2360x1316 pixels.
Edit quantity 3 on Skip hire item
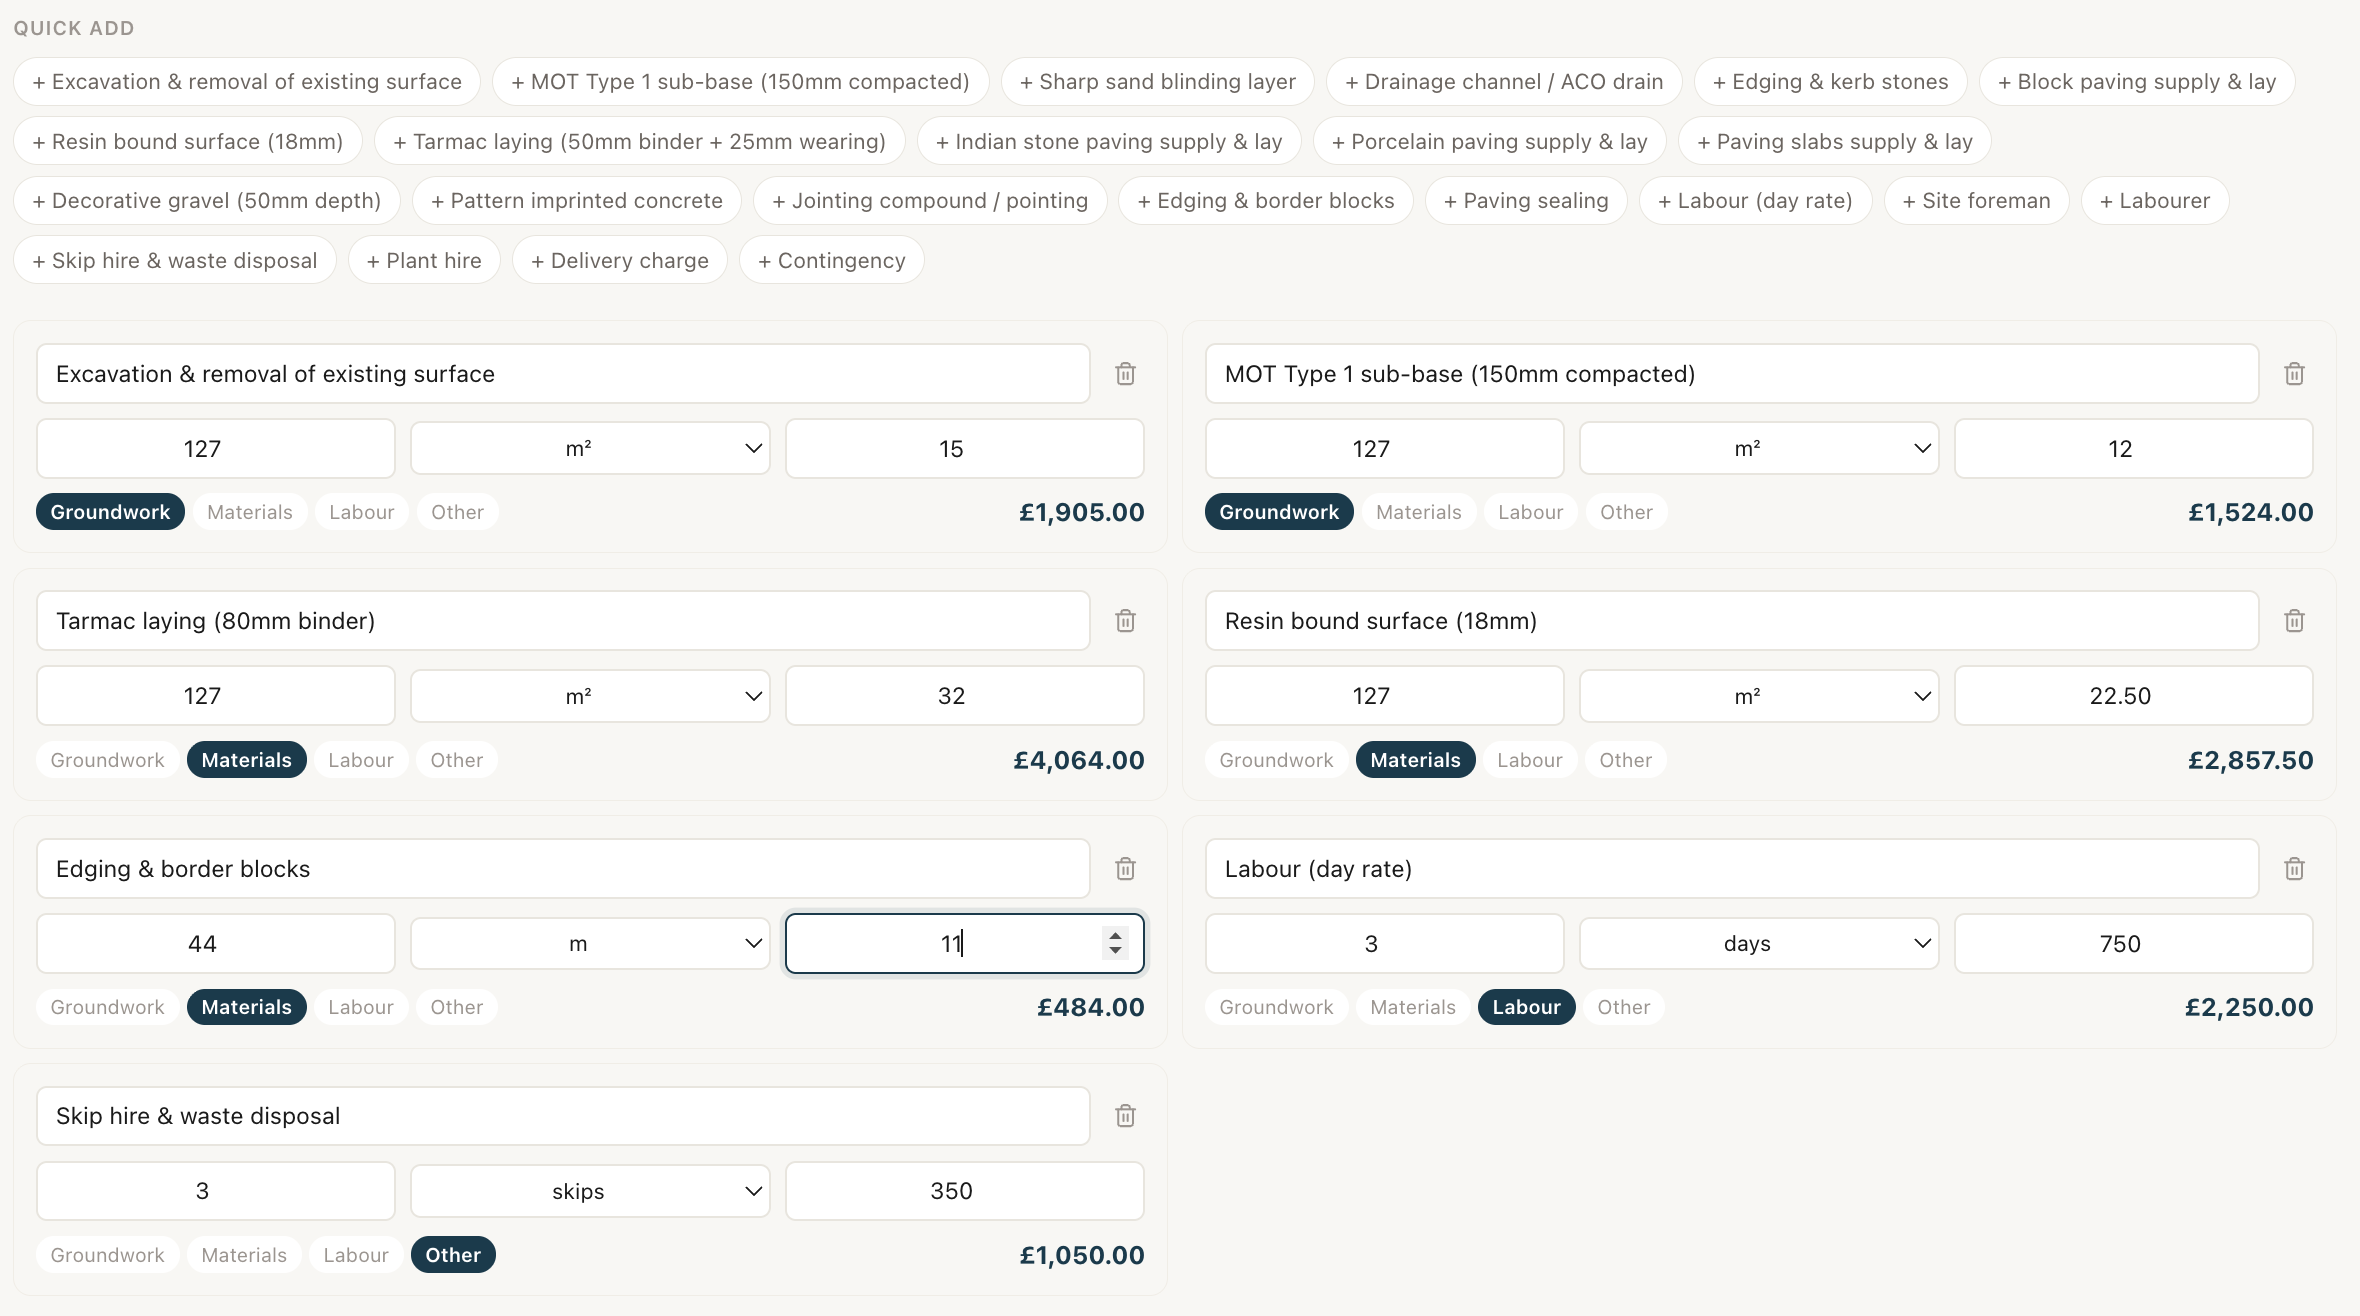(x=216, y=1191)
